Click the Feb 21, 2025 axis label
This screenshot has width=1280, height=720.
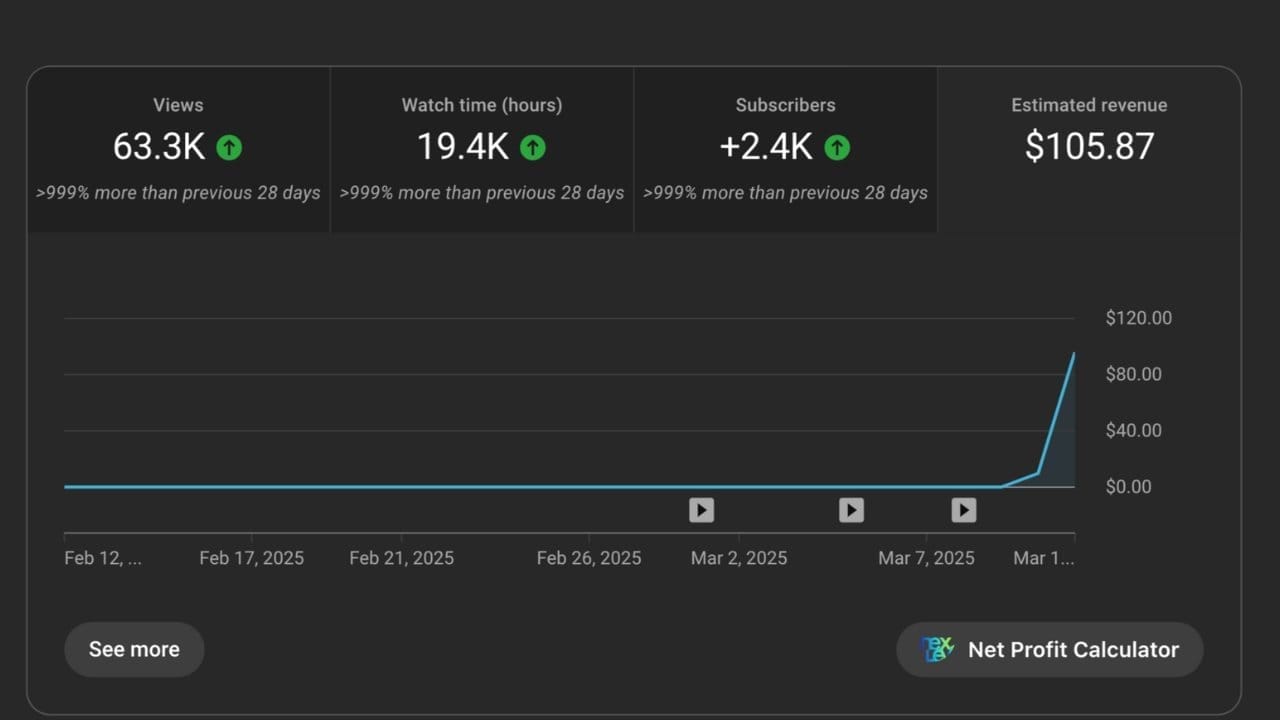(x=401, y=558)
